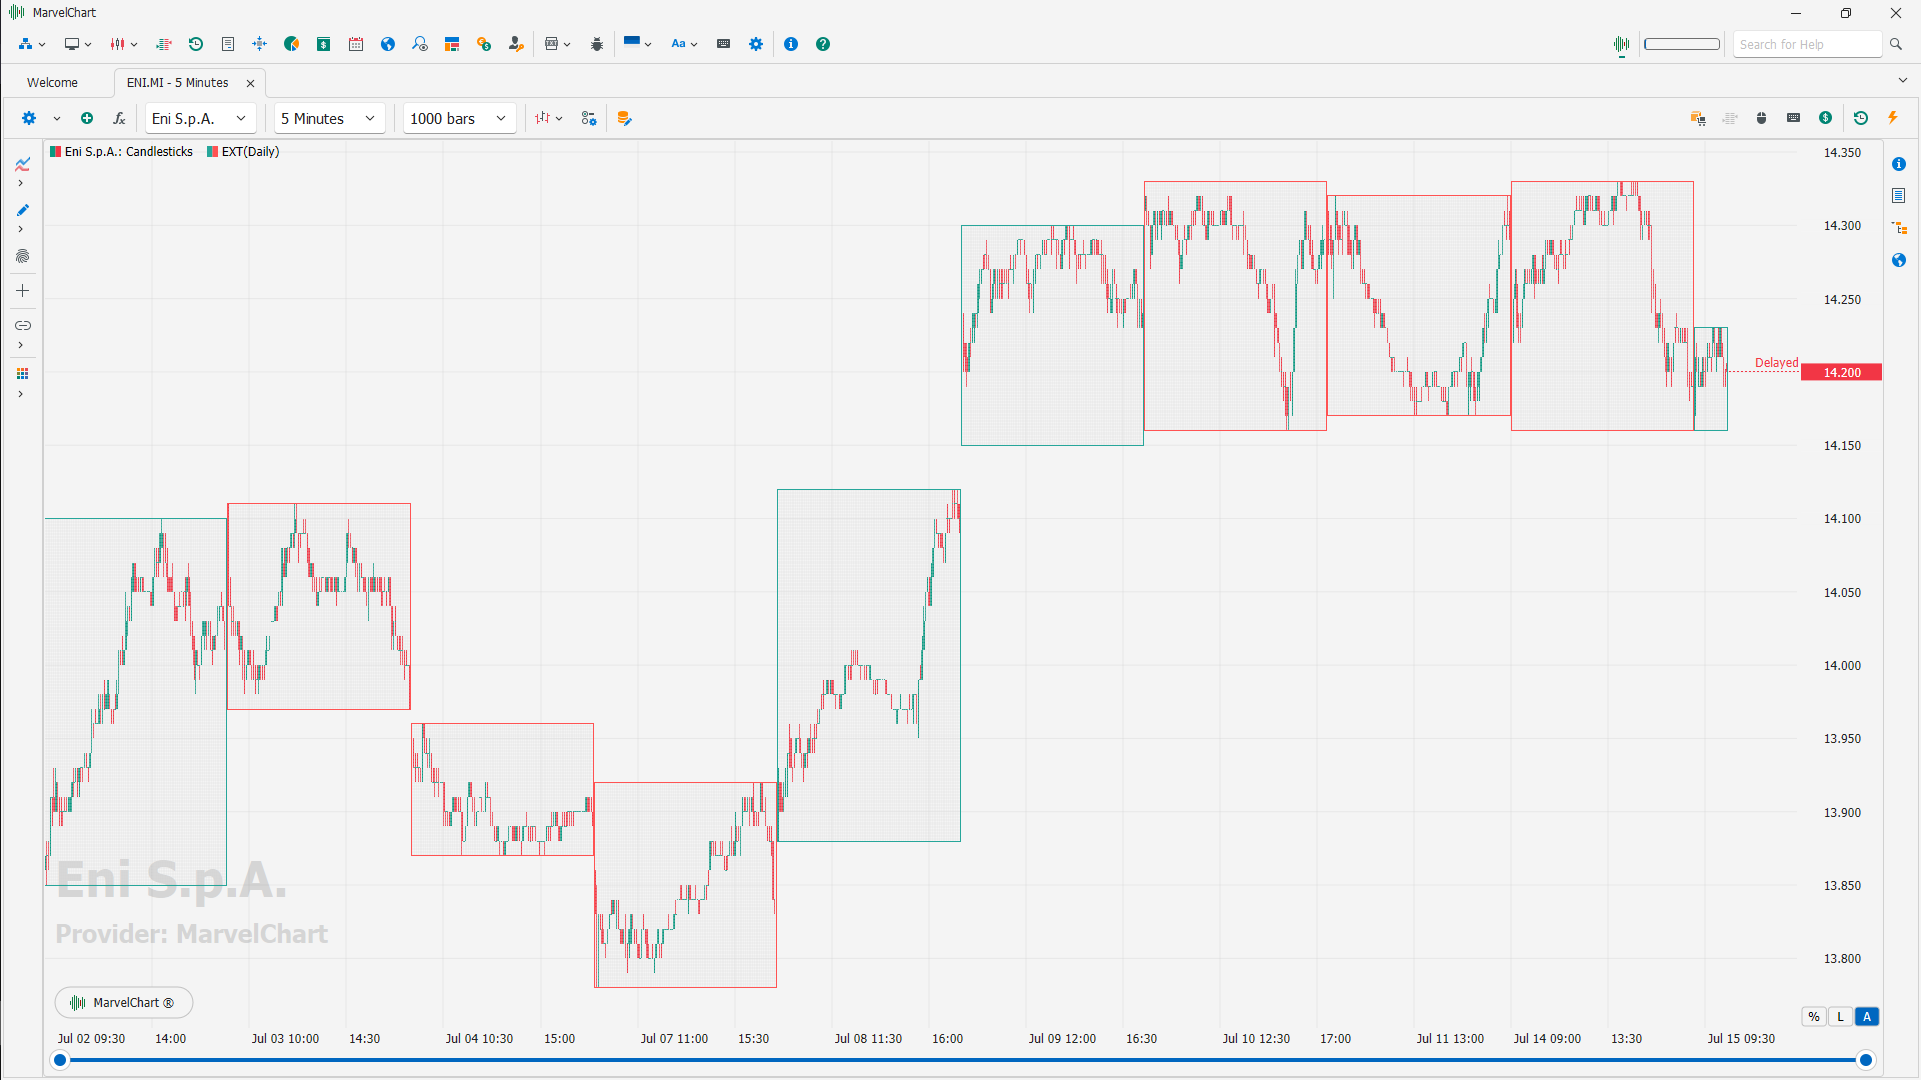Open the Eni S.p.A. symbol dropdown
The image size is (1921, 1080).
(x=200, y=118)
